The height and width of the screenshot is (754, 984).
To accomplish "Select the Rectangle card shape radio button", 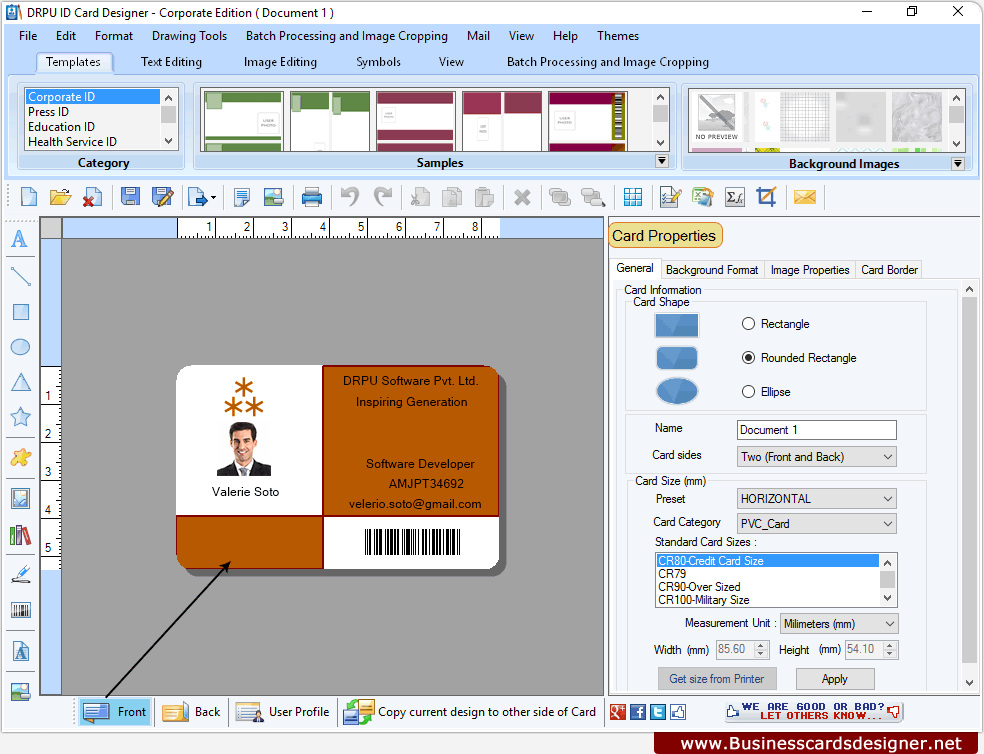I will [x=748, y=324].
